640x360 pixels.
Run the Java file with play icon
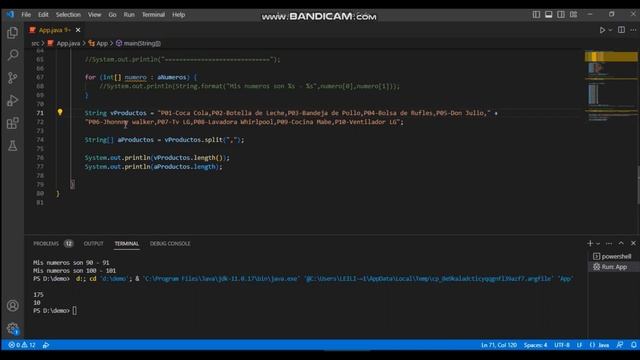tap(602, 30)
